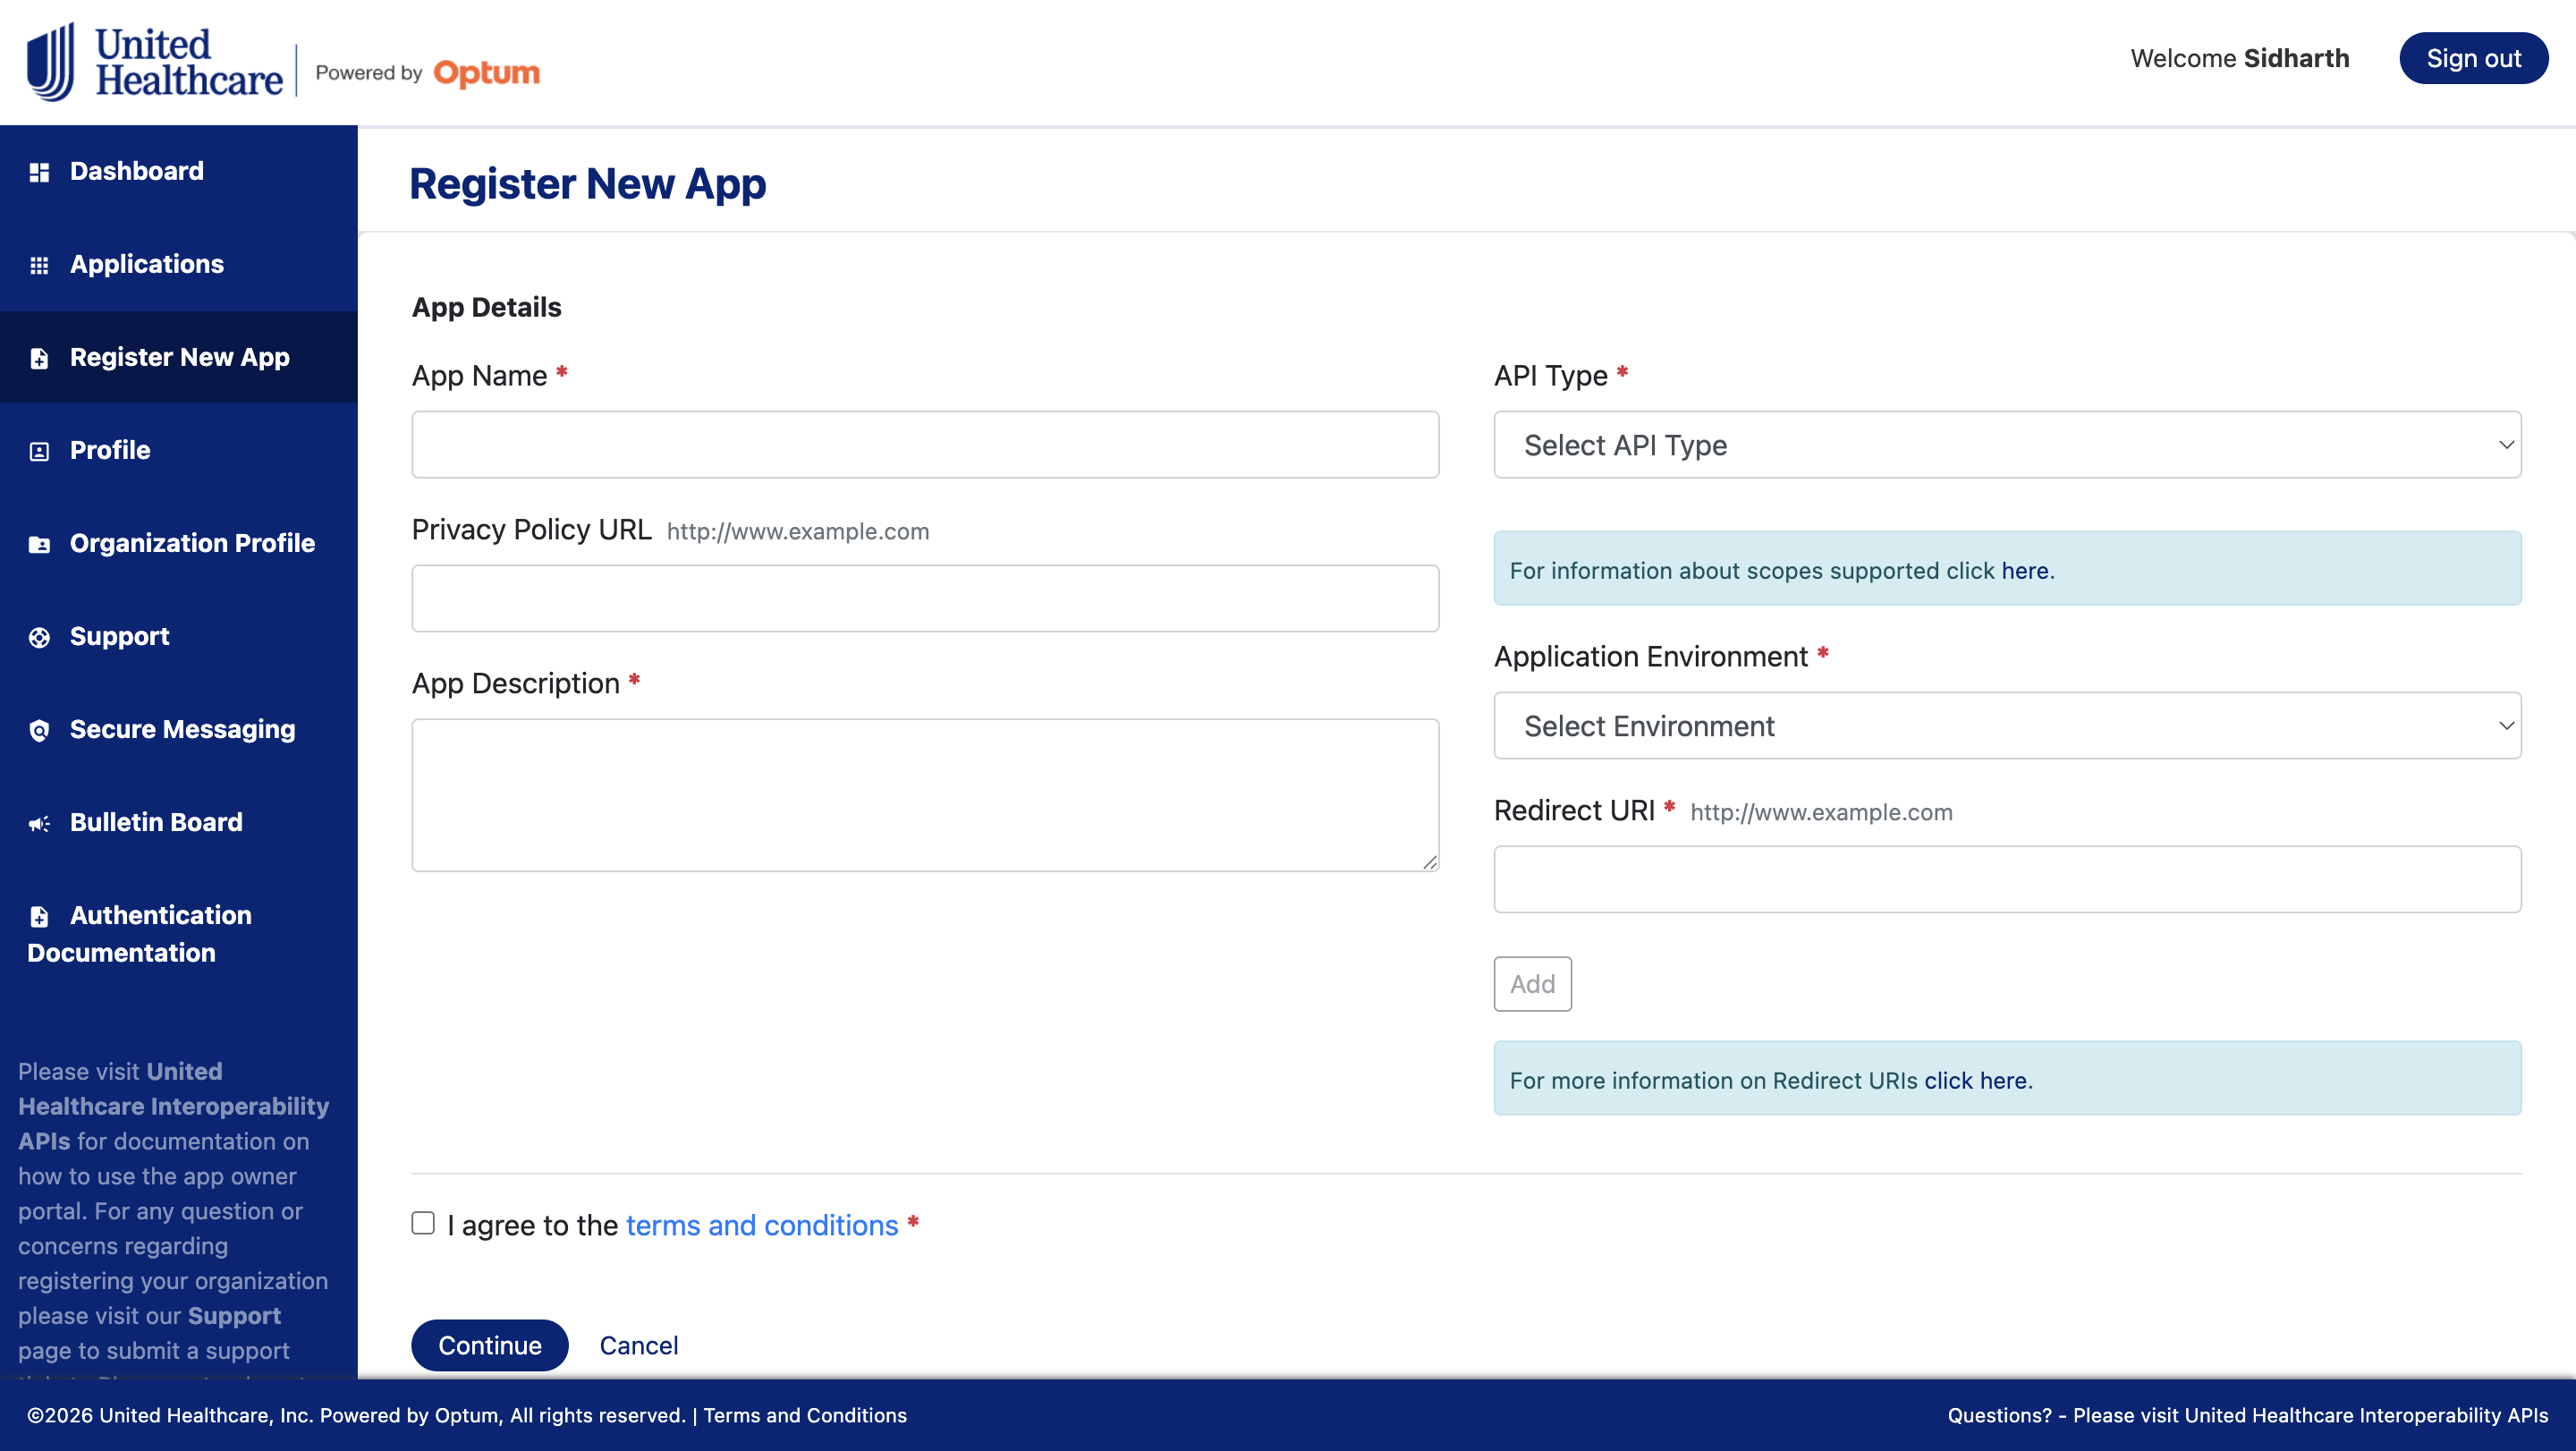Click Cancel link beside Continue
This screenshot has width=2576, height=1451.
638,1345
